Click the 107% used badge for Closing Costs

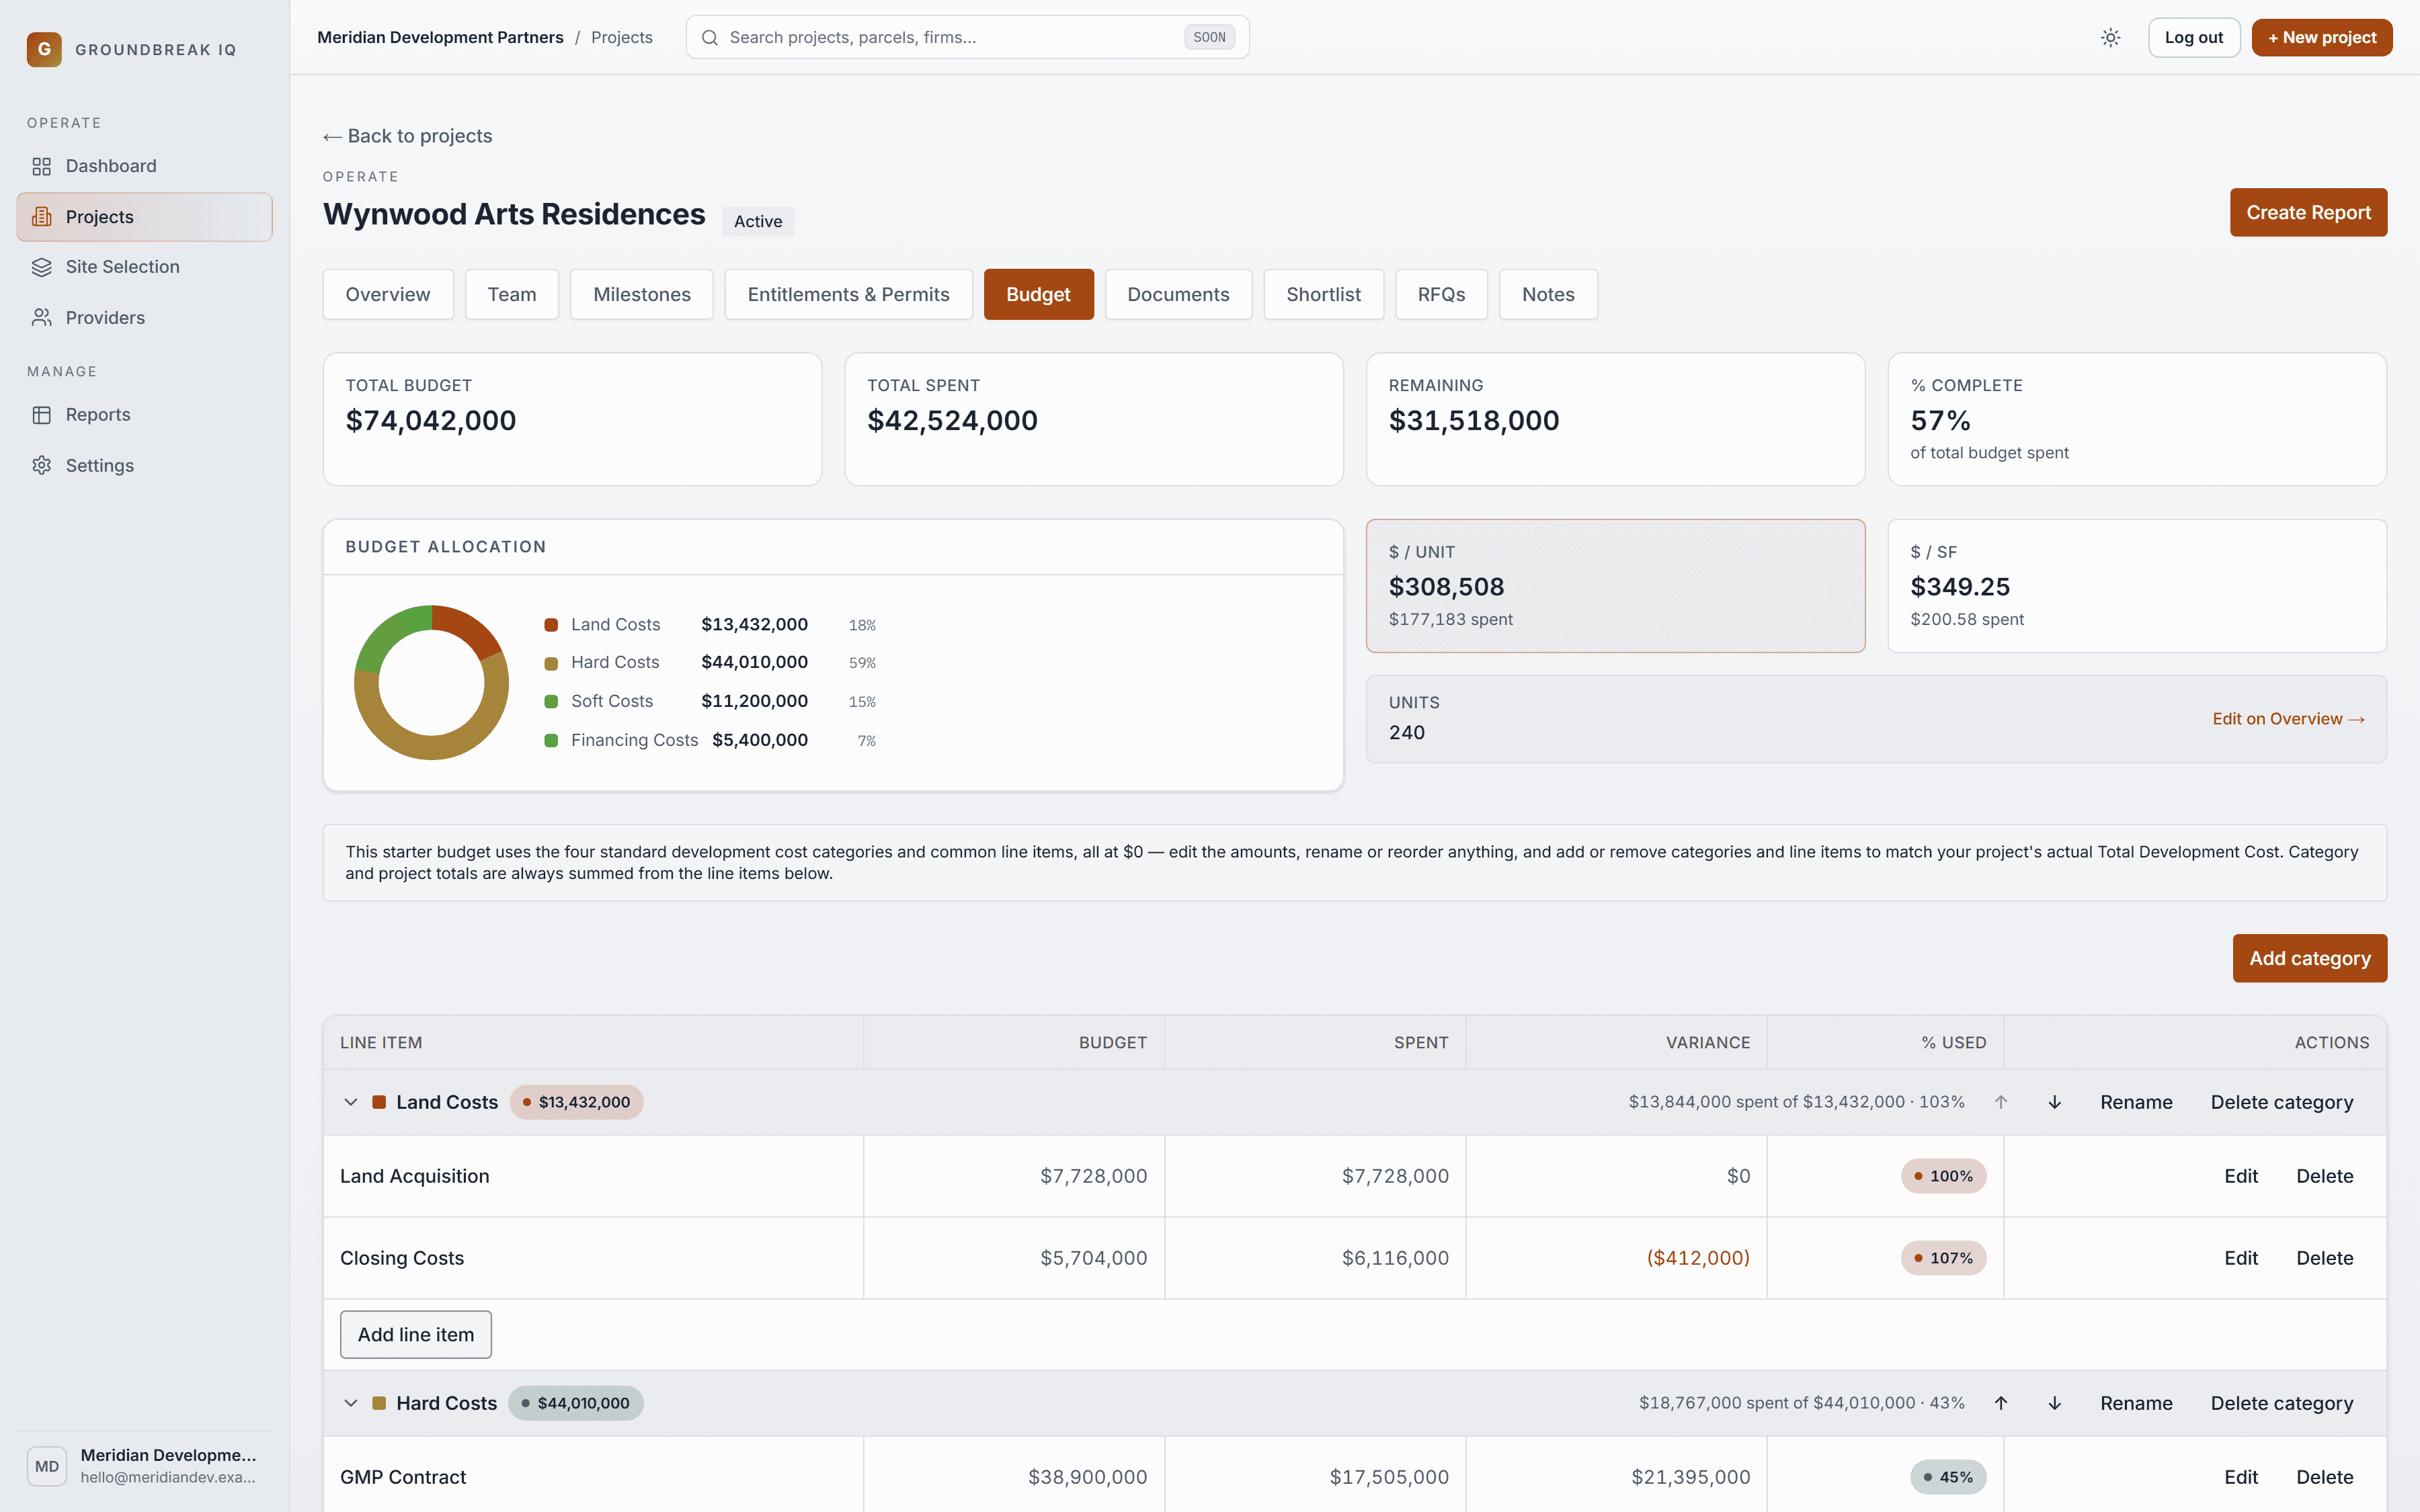[1943, 1259]
